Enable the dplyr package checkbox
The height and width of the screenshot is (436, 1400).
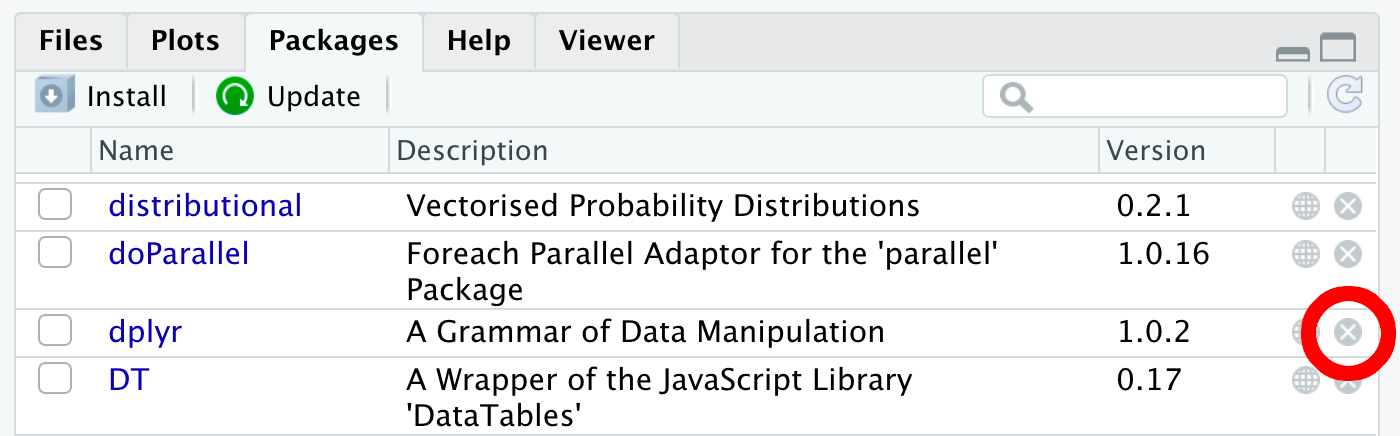click(55, 331)
